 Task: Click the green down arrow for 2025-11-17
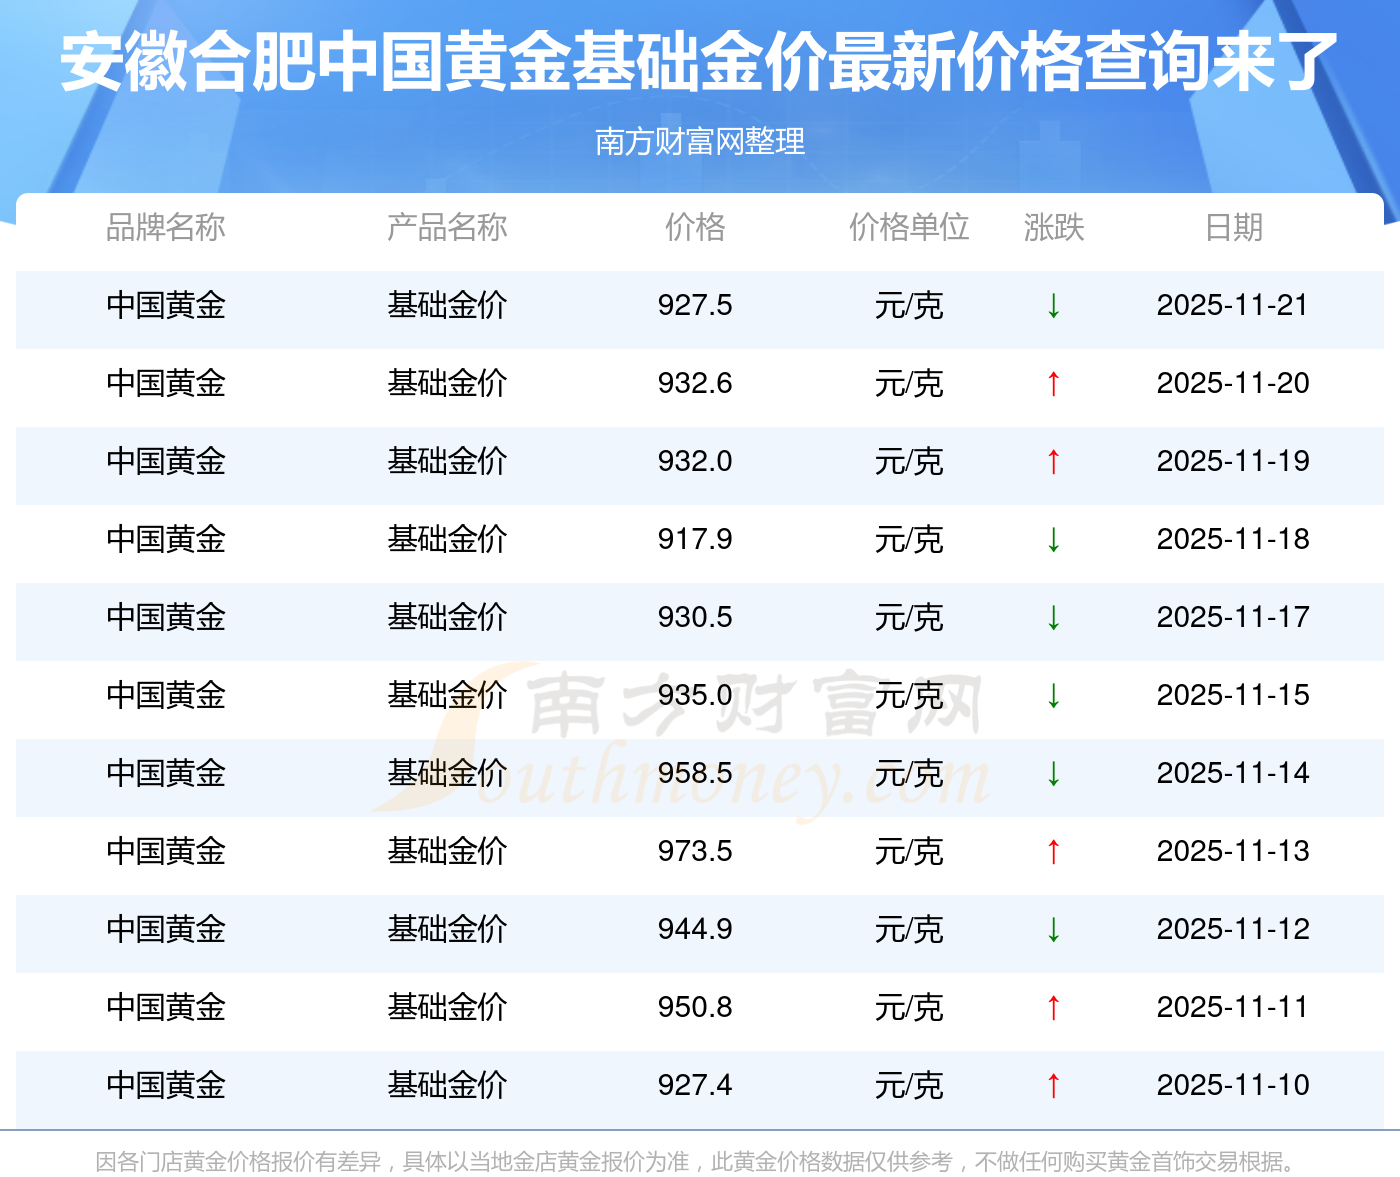[1053, 617]
